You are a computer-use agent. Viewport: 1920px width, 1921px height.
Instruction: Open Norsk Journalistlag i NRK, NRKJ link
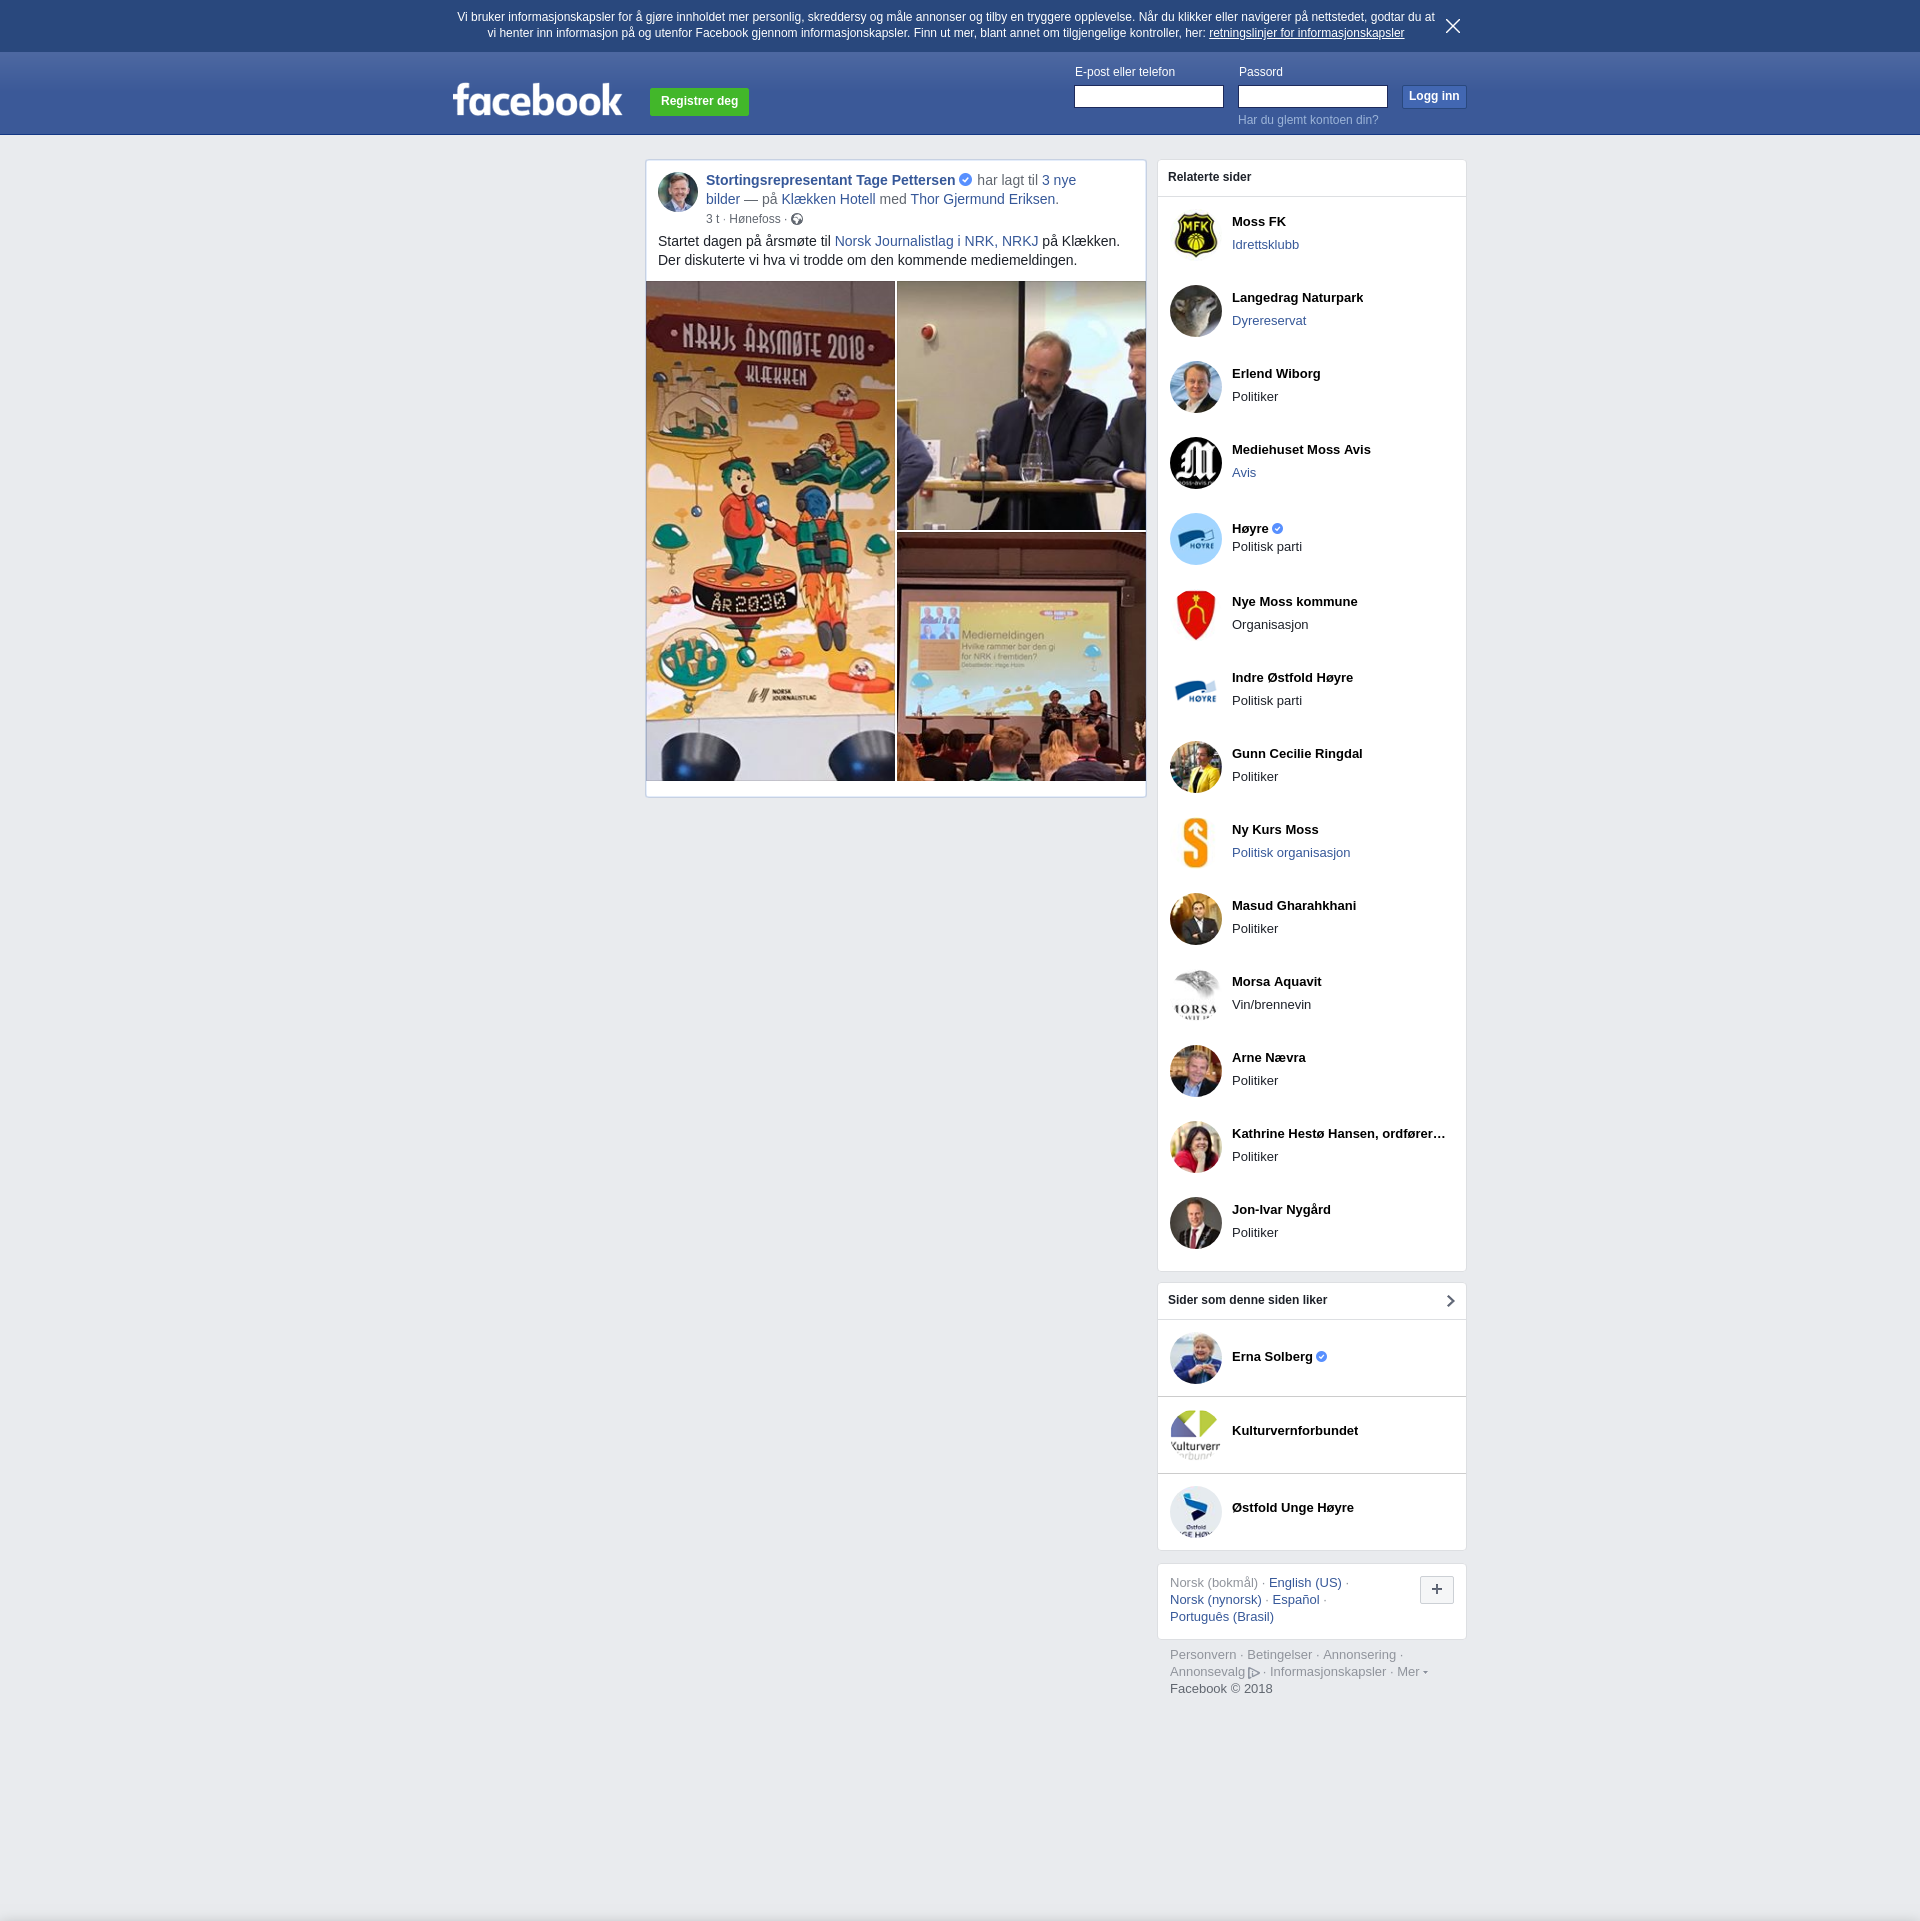click(x=936, y=241)
